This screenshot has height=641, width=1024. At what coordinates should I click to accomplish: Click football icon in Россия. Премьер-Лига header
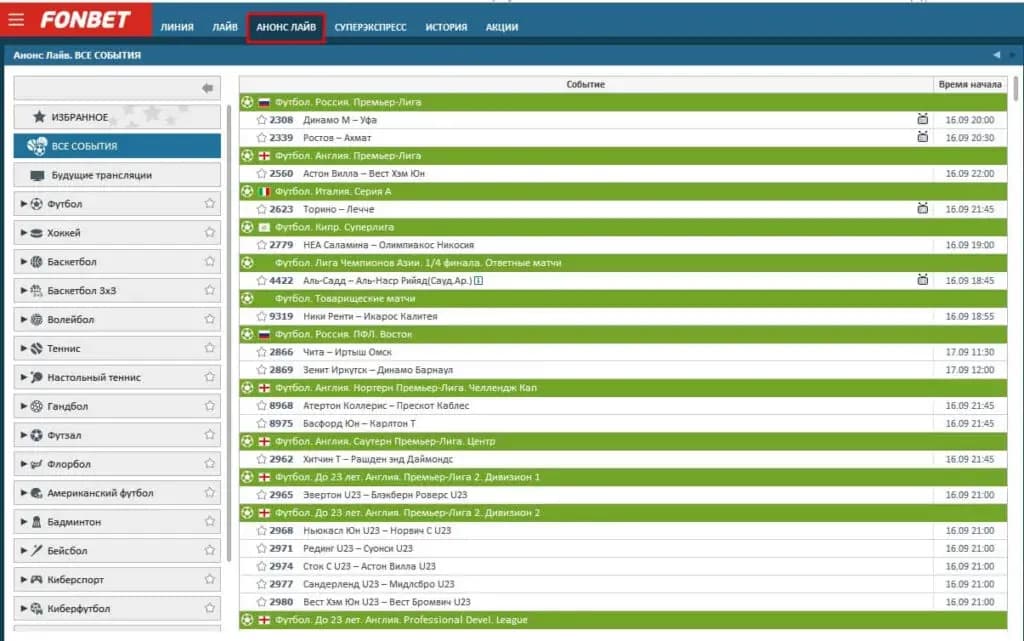[x=247, y=102]
